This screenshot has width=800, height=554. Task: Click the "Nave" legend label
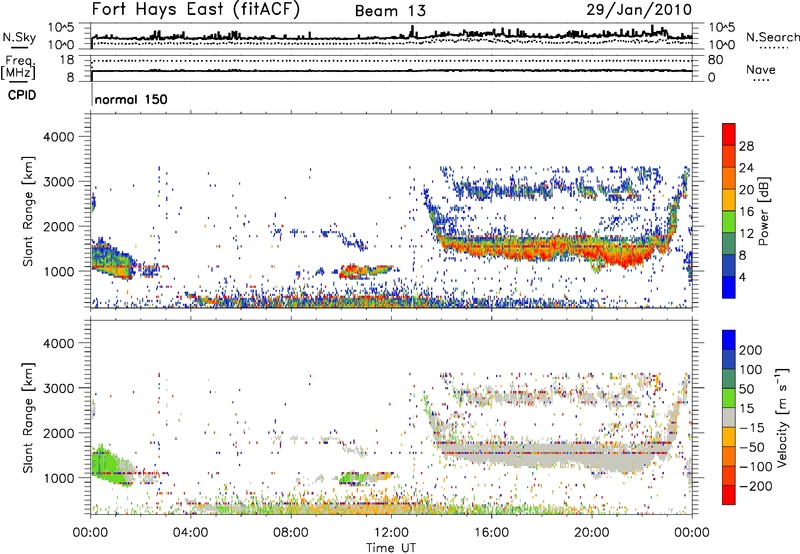(x=761, y=69)
